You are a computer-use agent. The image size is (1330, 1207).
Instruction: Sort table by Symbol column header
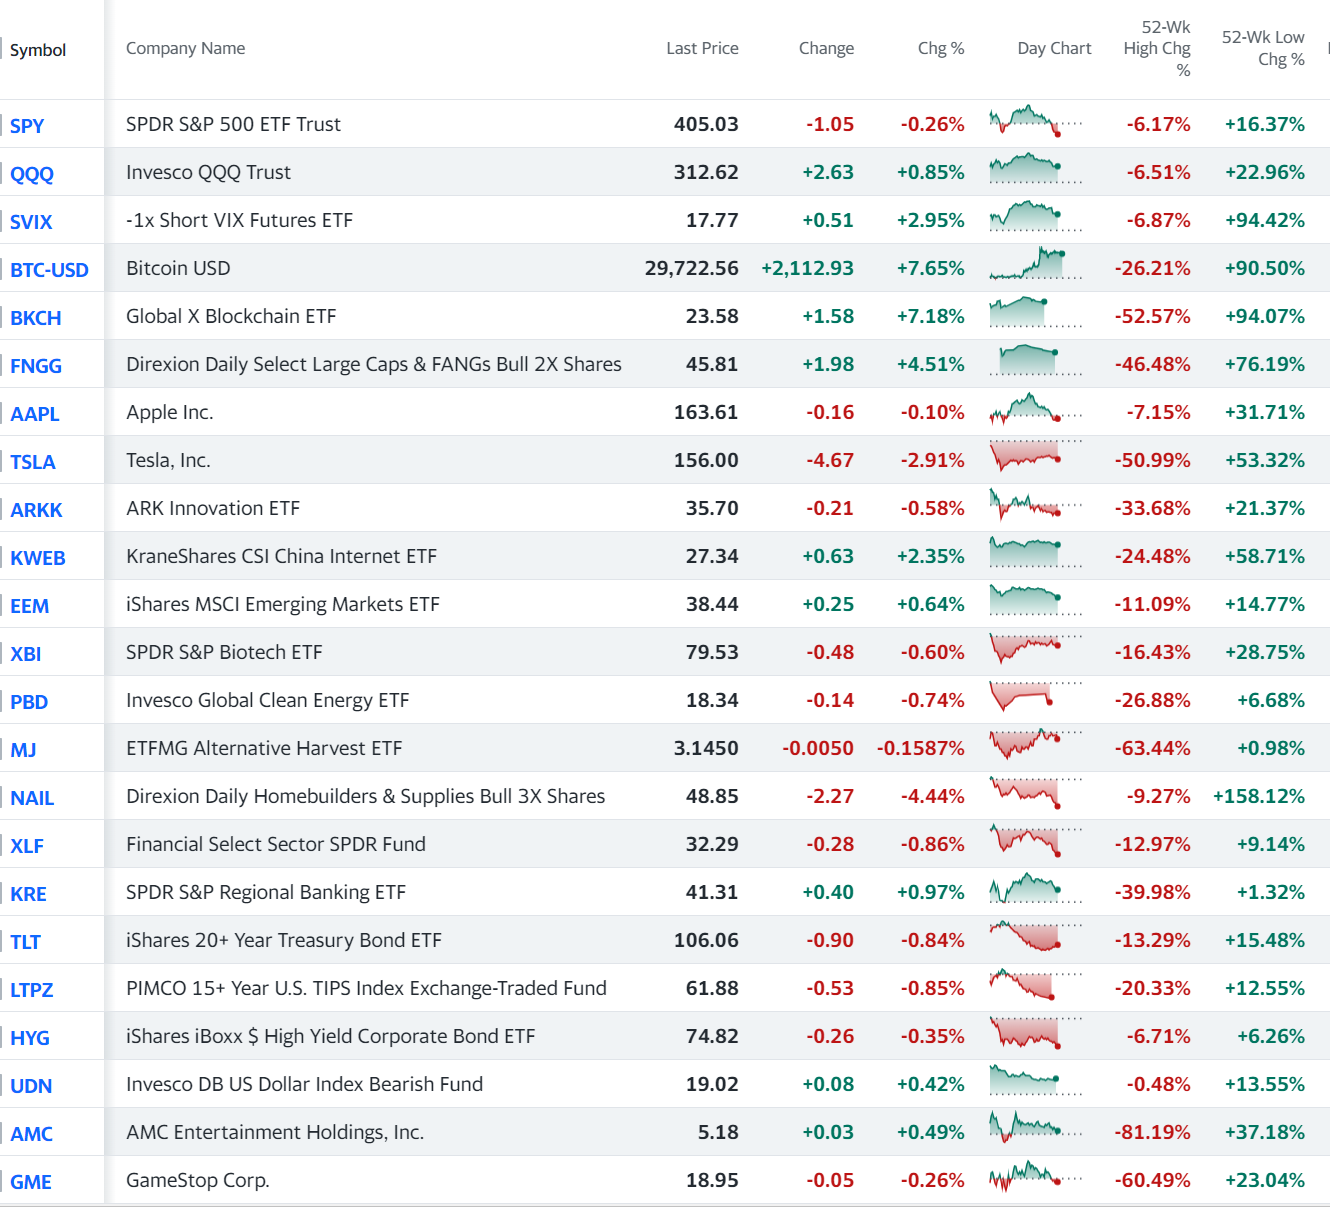pyautogui.click(x=38, y=49)
